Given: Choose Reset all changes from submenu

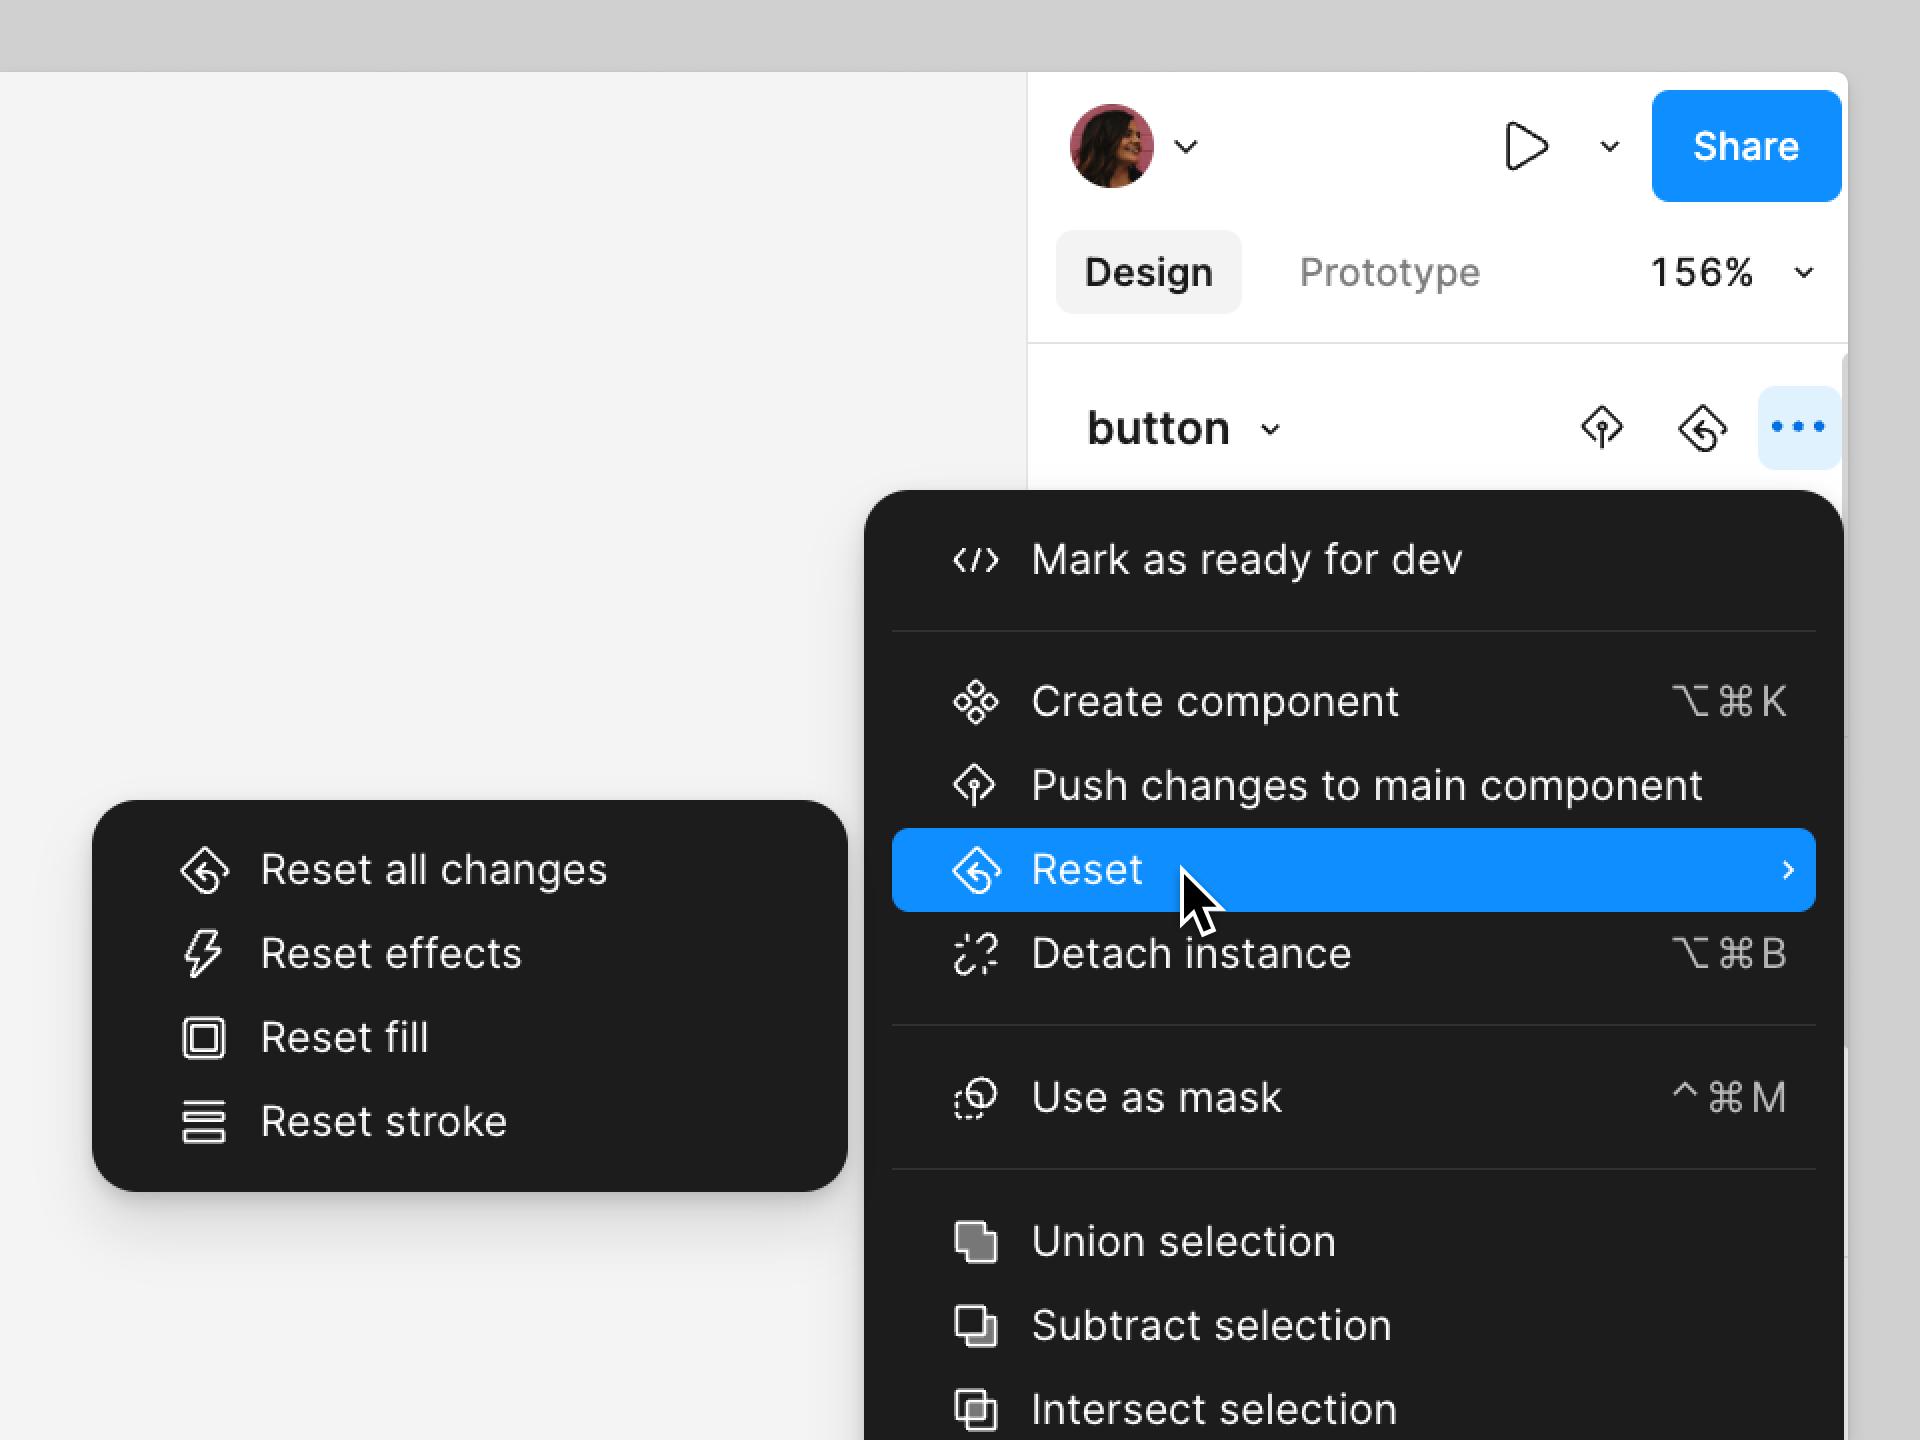Looking at the screenshot, I should click(x=433, y=870).
